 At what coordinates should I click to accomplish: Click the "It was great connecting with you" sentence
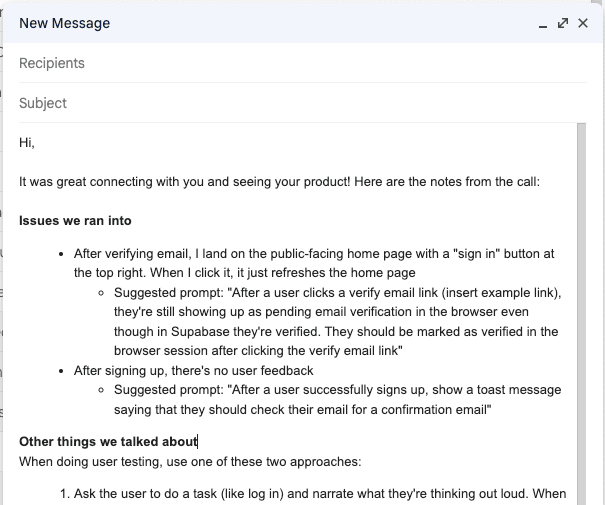pos(280,181)
